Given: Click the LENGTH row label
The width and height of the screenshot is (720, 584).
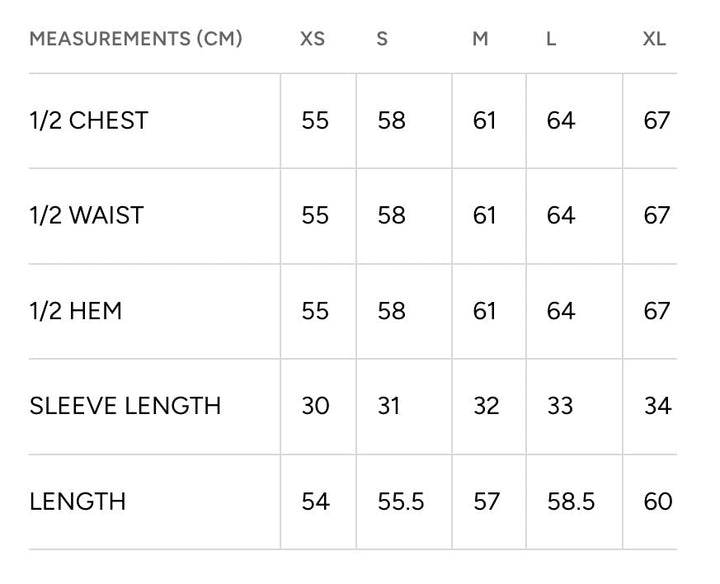Looking at the screenshot, I should tap(78, 501).
